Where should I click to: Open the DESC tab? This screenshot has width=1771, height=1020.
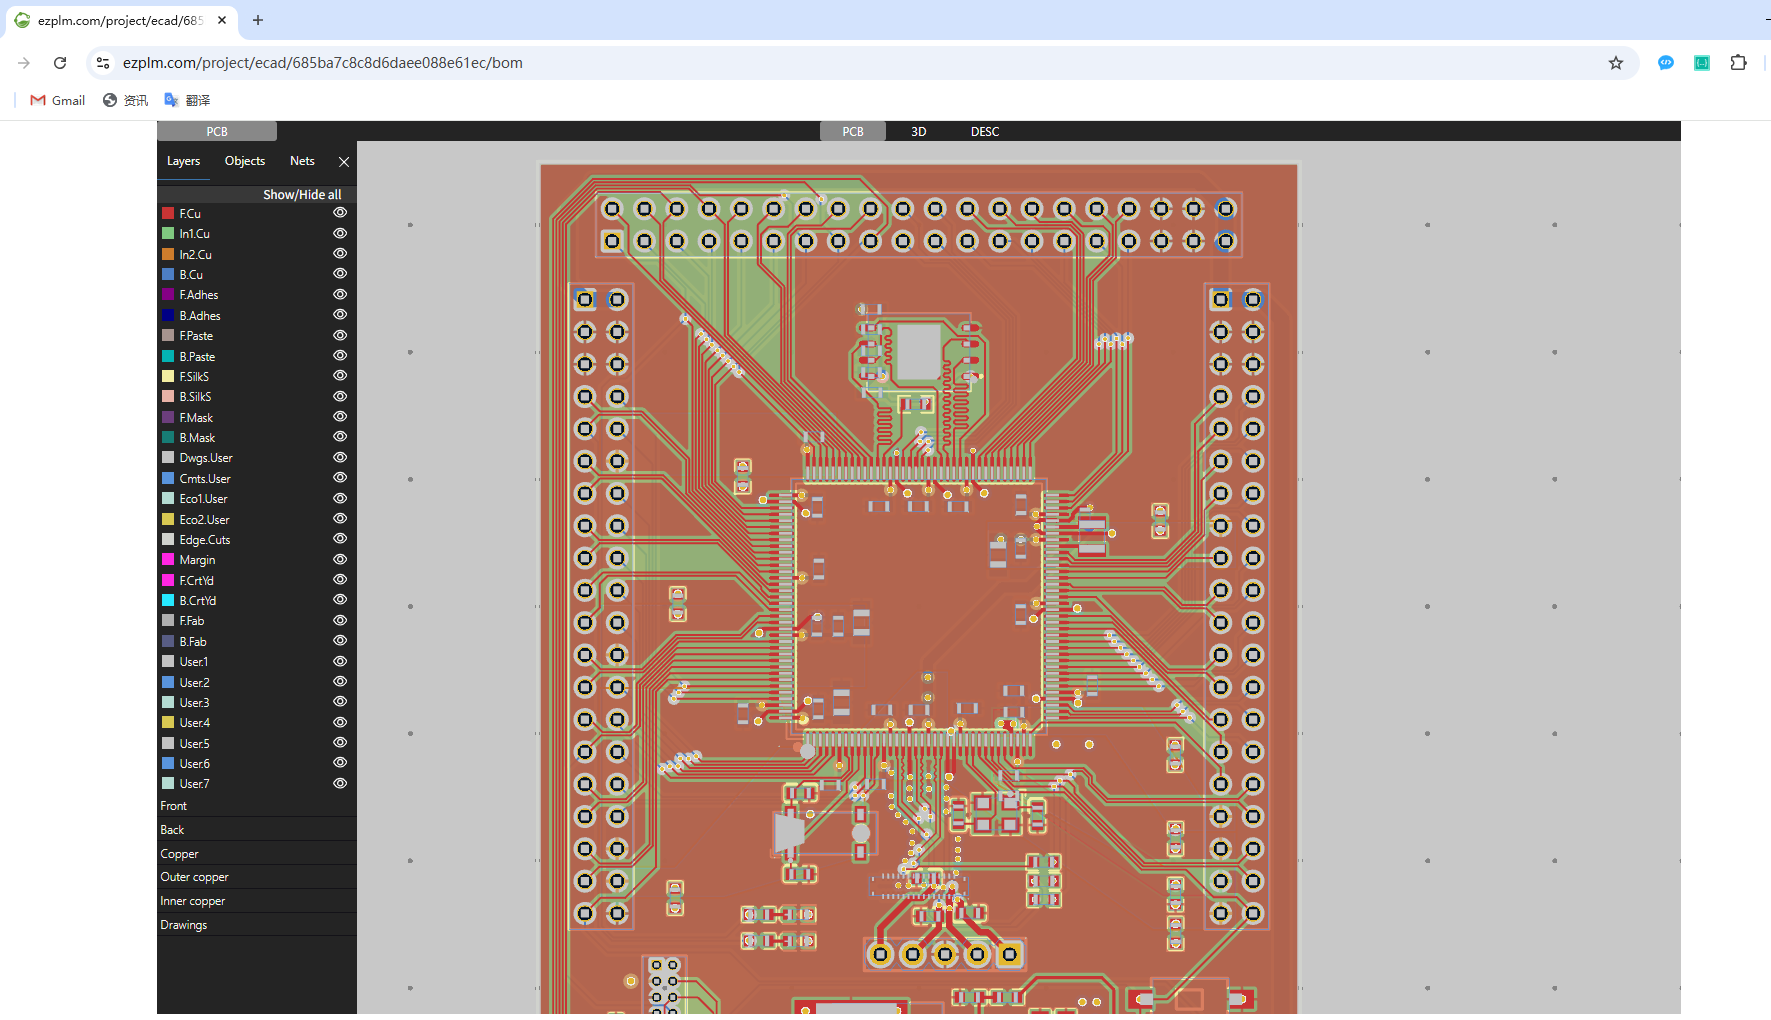click(984, 131)
